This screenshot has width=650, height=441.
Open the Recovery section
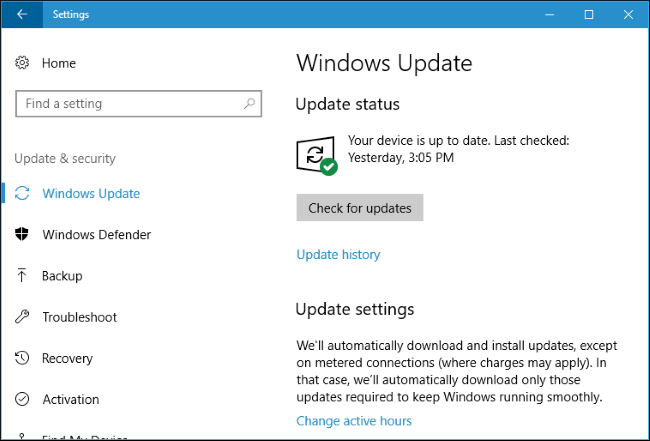coord(67,358)
